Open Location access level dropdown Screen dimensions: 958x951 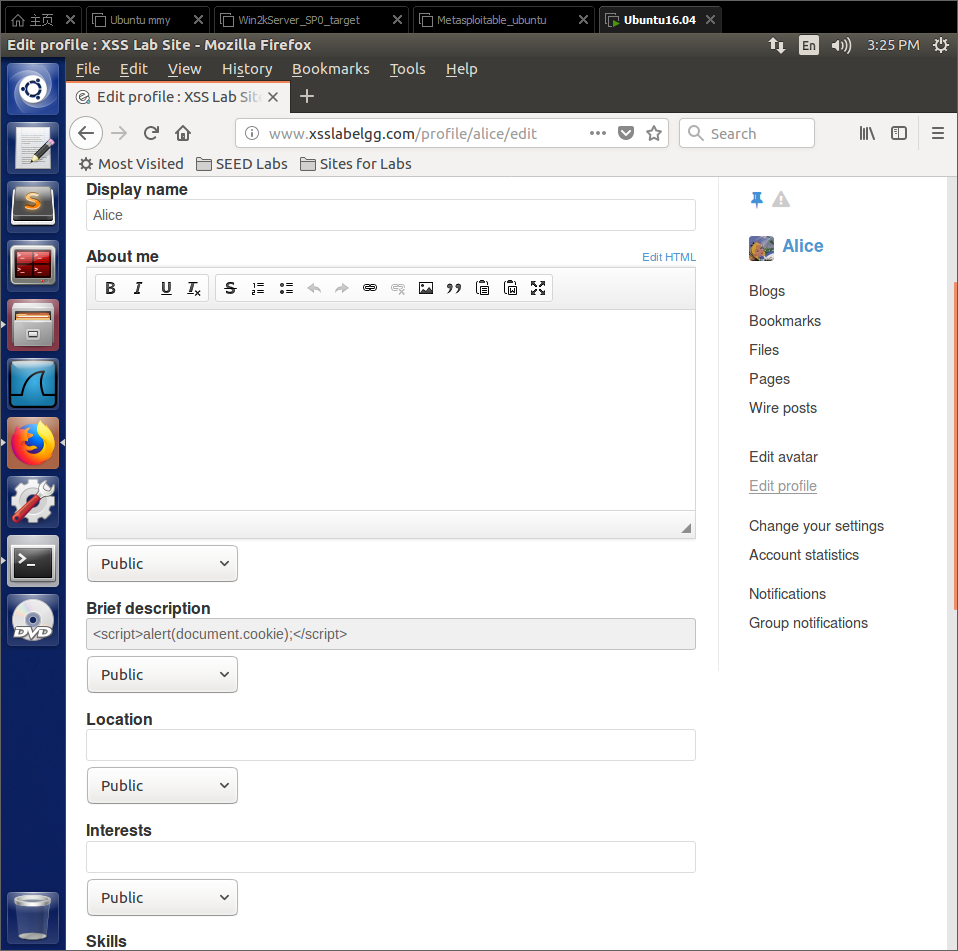pyautogui.click(x=163, y=786)
